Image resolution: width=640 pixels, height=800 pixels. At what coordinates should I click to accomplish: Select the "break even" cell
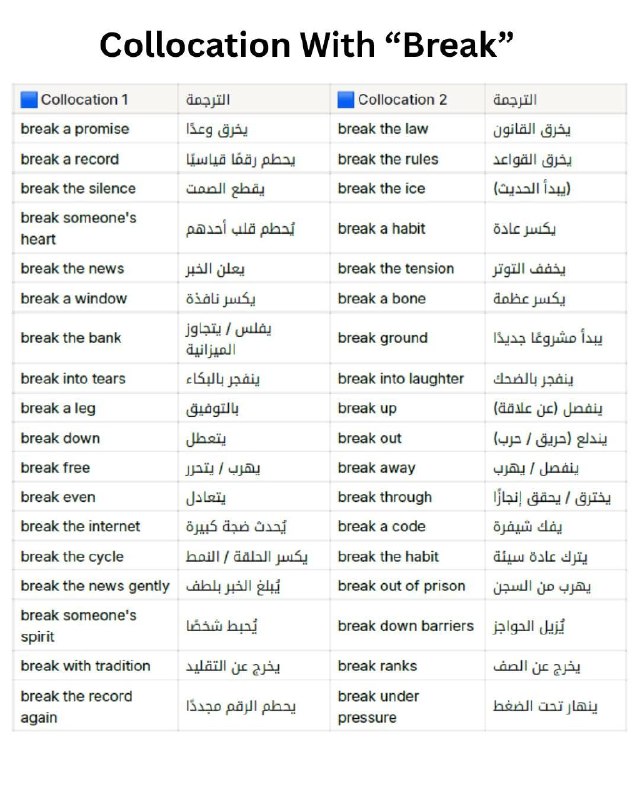pyautogui.click(x=95, y=497)
